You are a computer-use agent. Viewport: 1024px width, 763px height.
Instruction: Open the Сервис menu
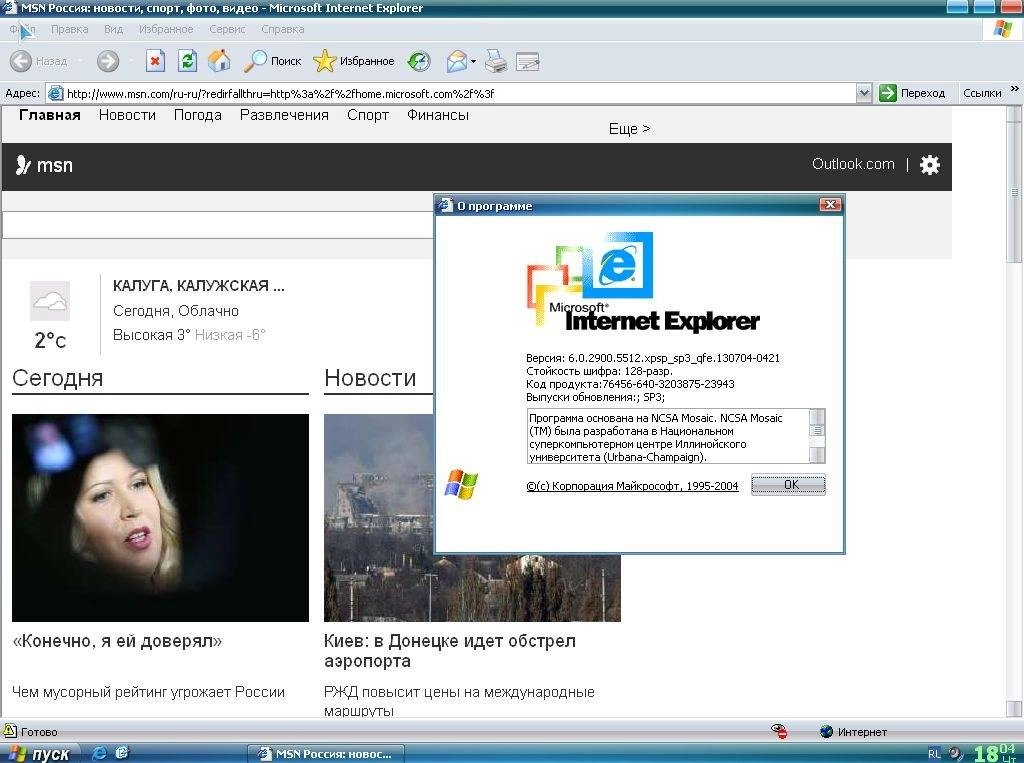(x=227, y=29)
